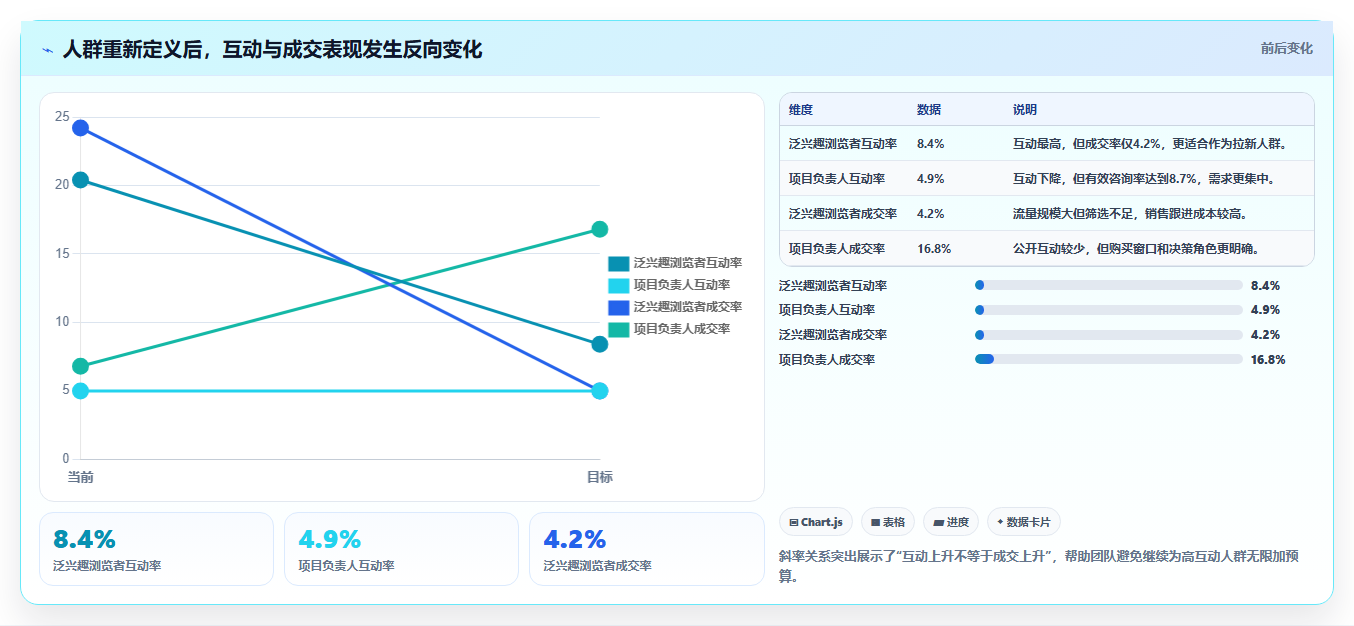Click the 4.9% 项目负责人互动率 card
The height and width of the screenshot is (626, 1354).
pos(401,549)
